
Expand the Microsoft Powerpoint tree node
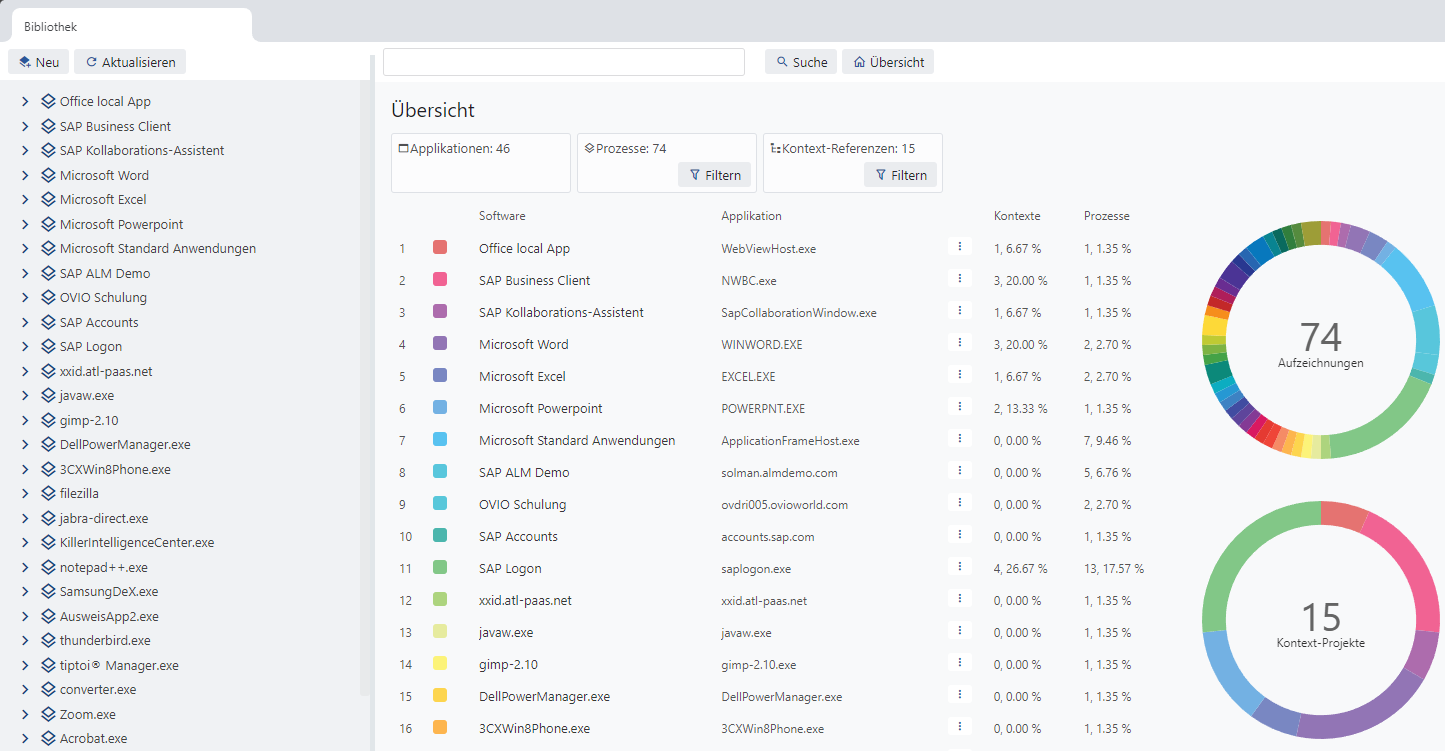click(25, 225)
